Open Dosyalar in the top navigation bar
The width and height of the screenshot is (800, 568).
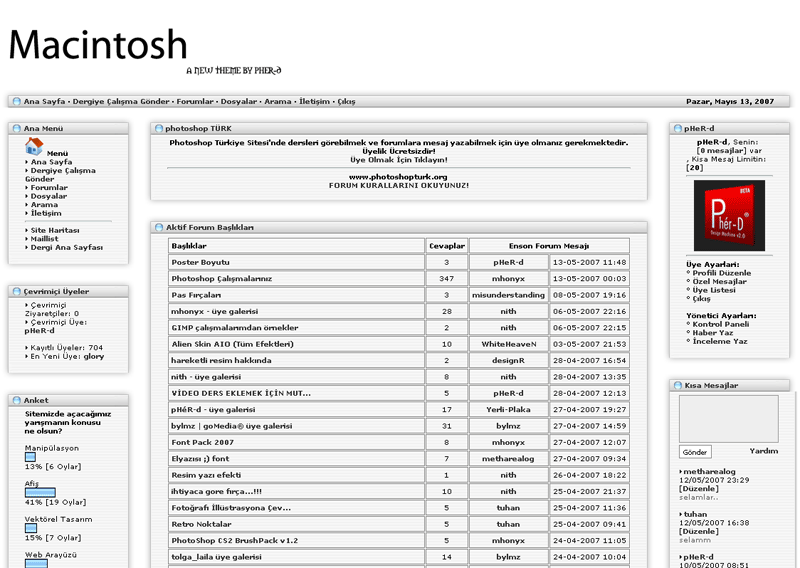tap(239, 102)
